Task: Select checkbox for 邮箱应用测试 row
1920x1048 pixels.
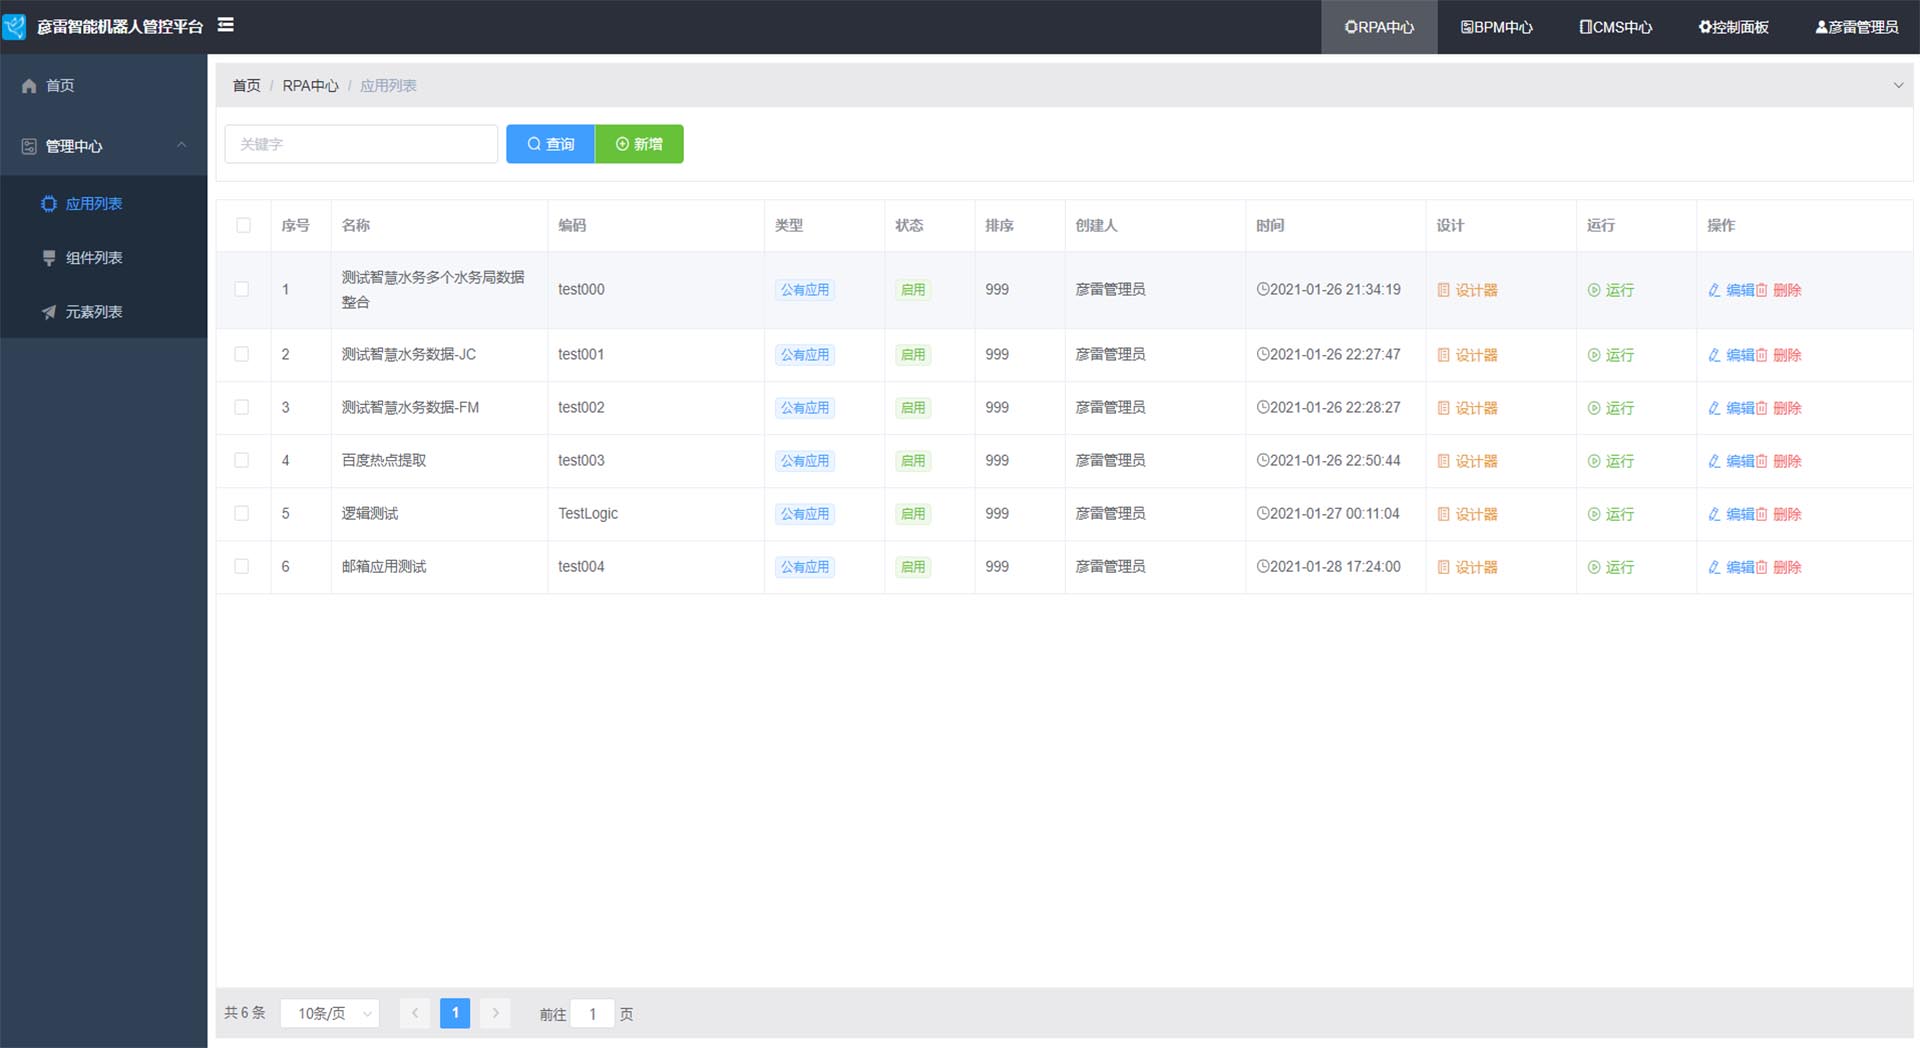Action: click(242, 566)
